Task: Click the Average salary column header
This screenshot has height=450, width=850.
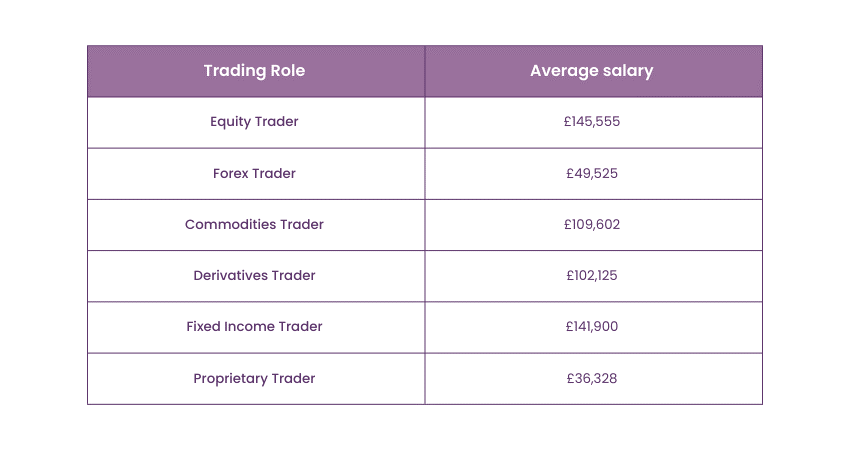Action: click(591, 71)
